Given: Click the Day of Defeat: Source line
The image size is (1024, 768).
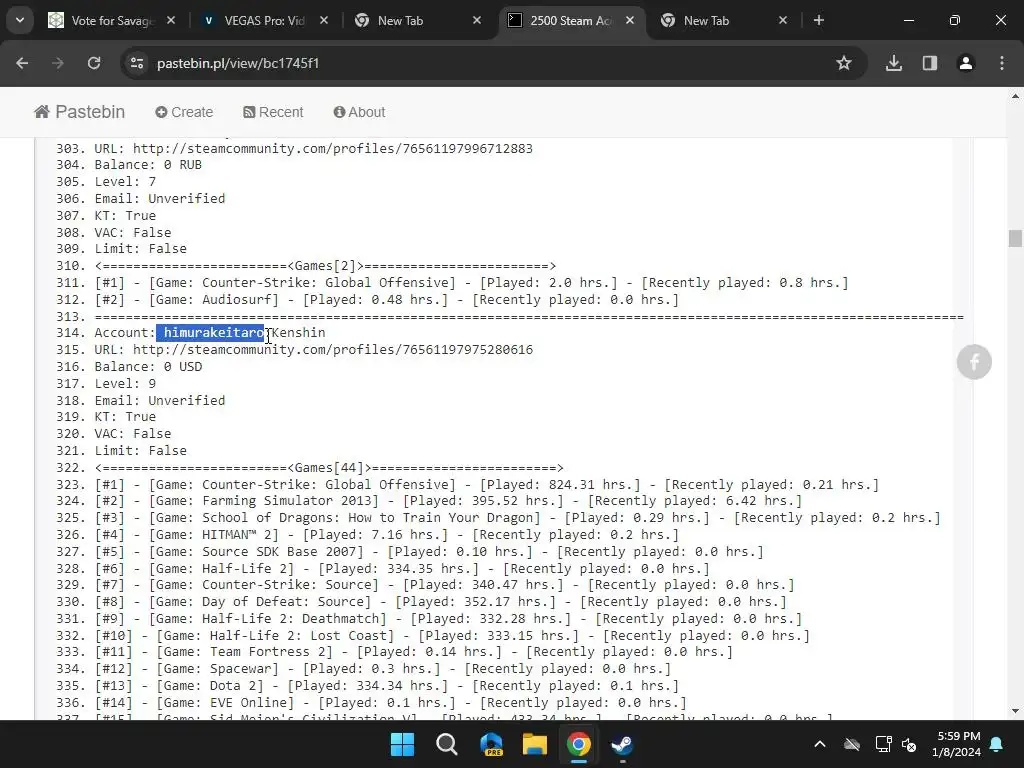Looking at the screenshot, I should point(441,601).
